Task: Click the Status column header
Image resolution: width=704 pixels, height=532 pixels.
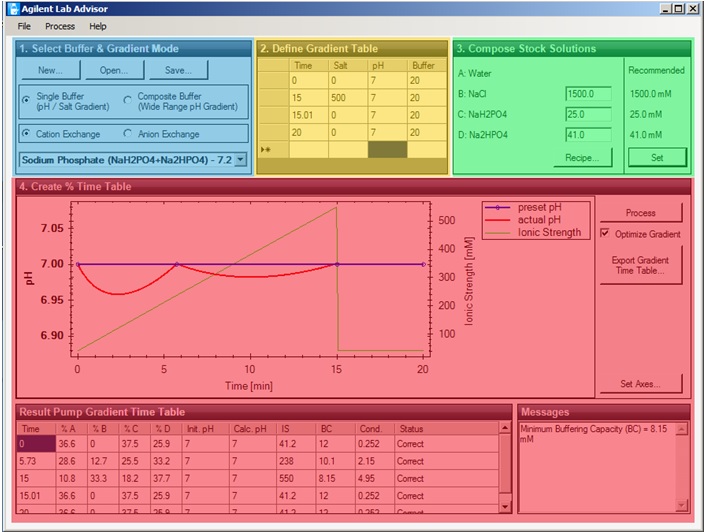Action: click(x=446, y=429)
